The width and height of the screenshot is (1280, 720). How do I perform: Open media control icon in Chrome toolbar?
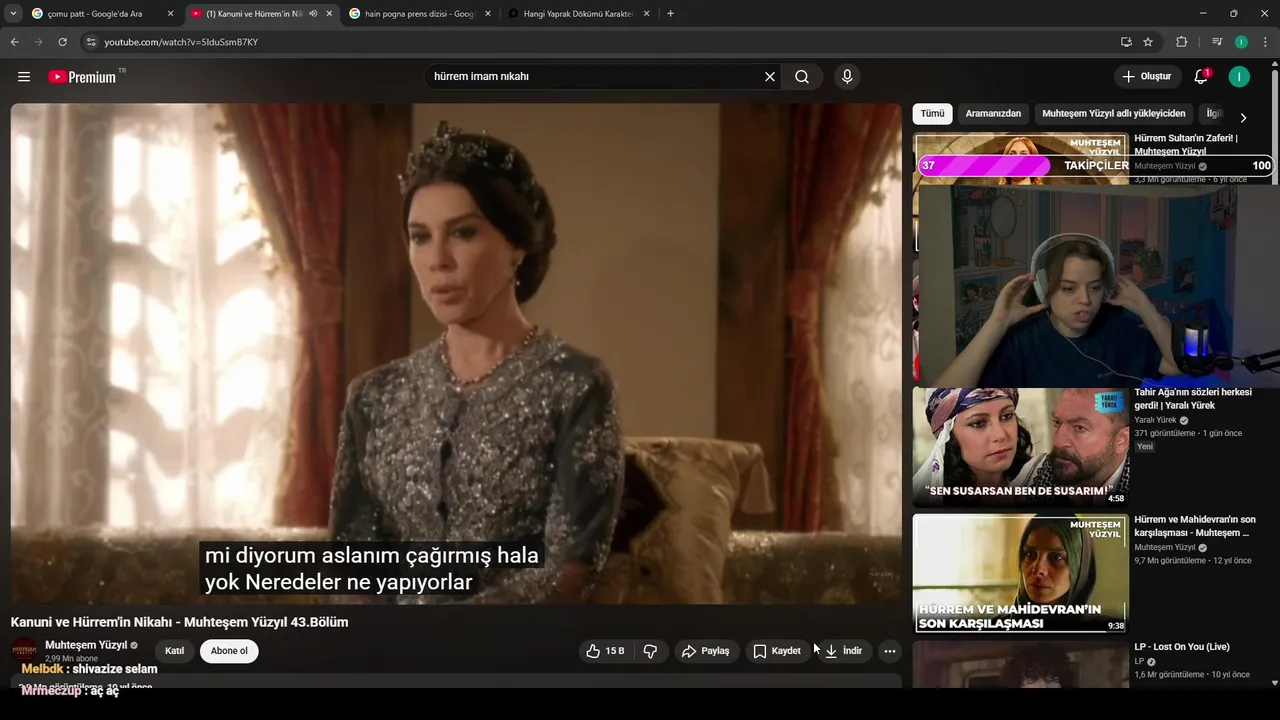pyautogui.click(x=1217, y=42)
